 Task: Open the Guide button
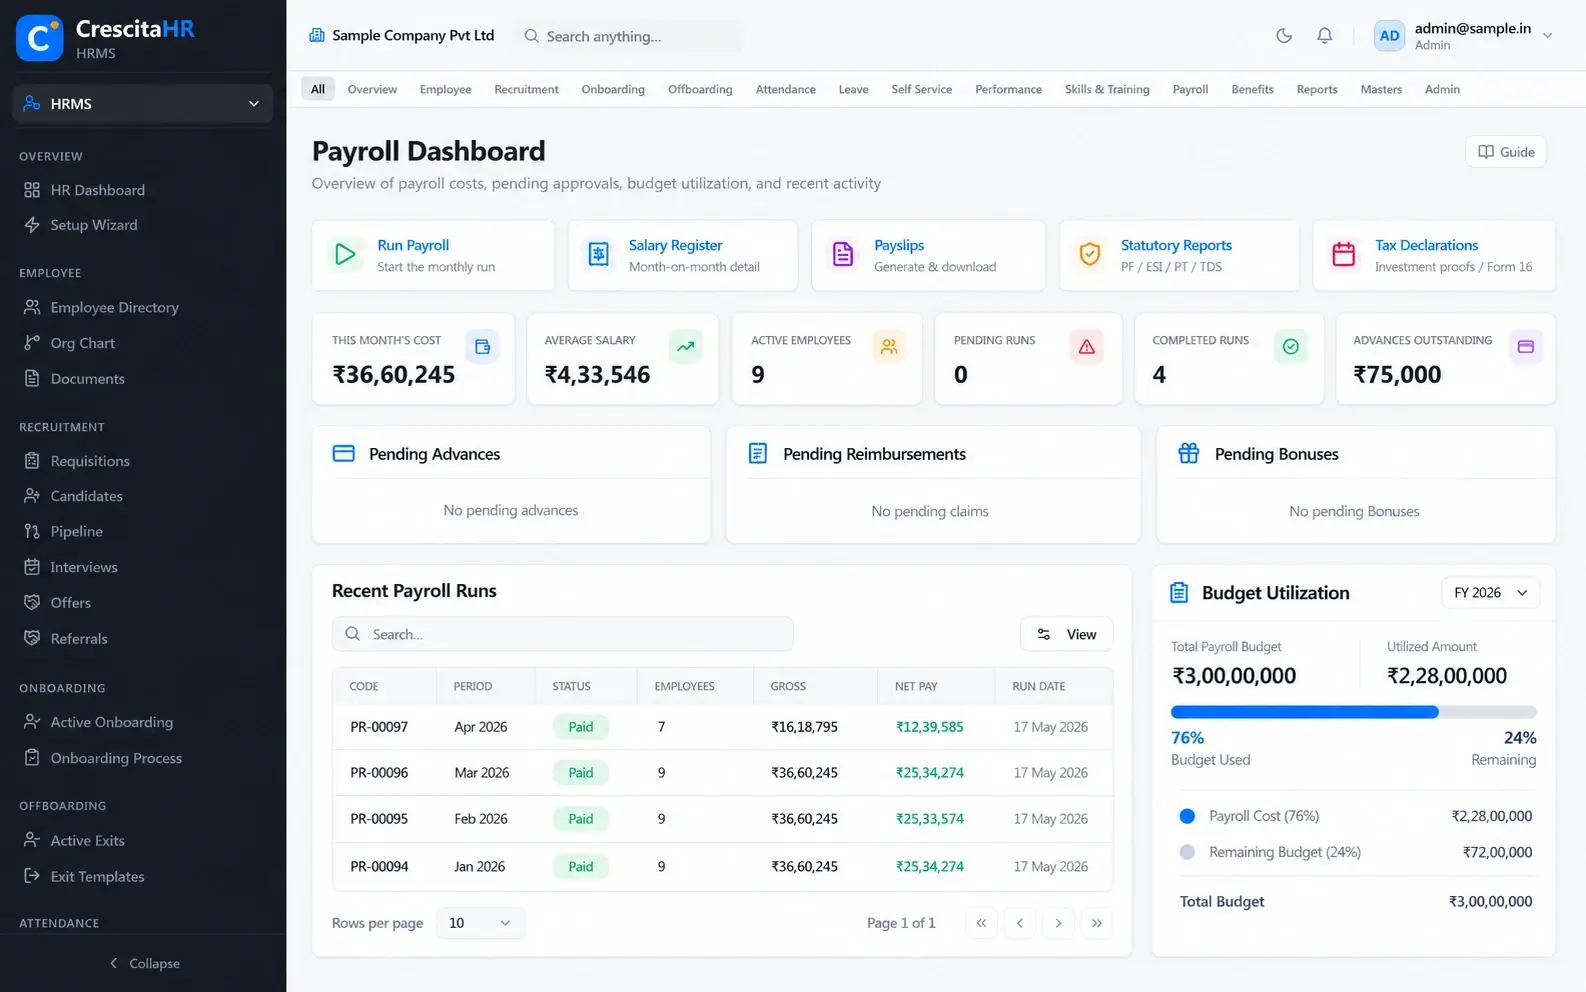[x=1506, y=152]
